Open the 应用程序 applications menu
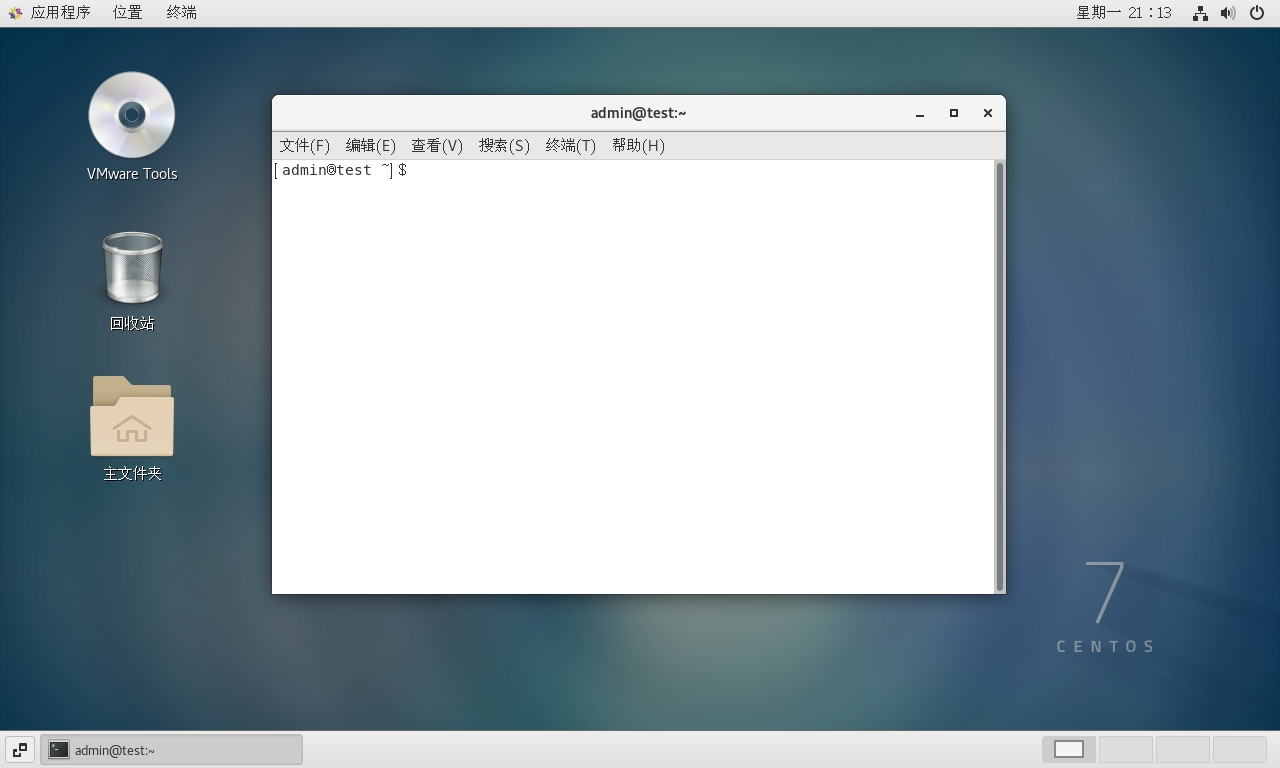Viewport: 1280px width, 768px height. point(60,13)
